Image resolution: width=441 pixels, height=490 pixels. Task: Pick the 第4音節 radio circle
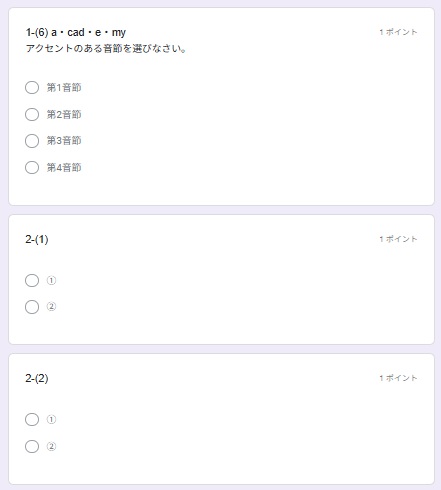tap(32, 167)
